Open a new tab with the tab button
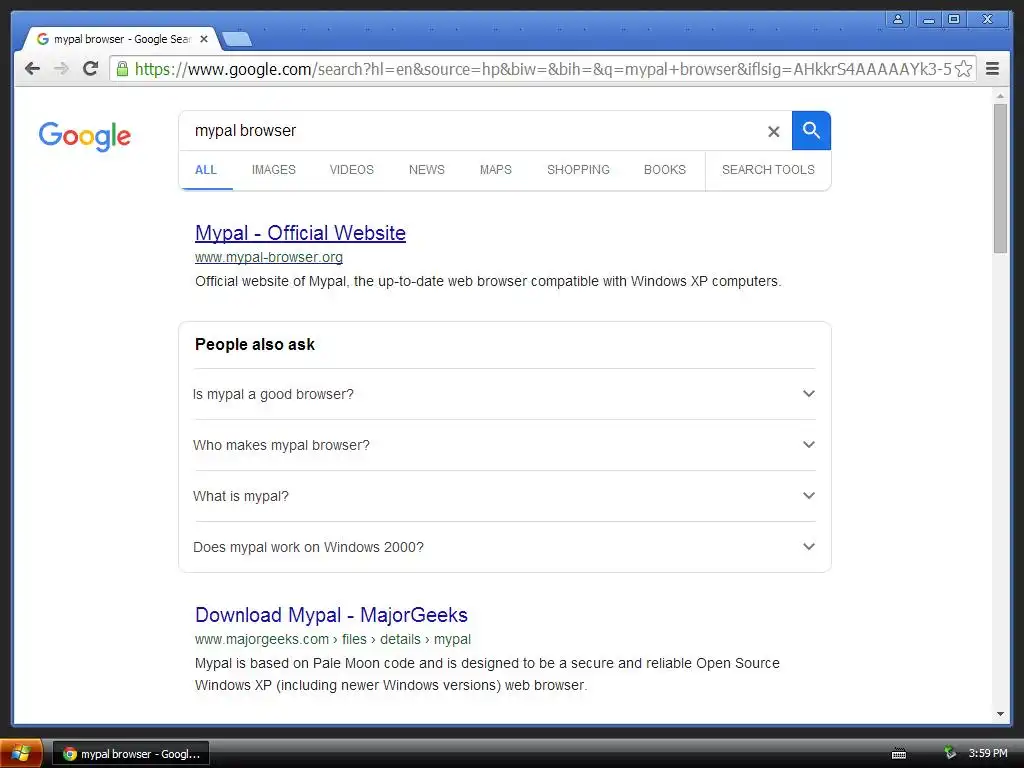The image size is (1024, 768). pos(236,40)
